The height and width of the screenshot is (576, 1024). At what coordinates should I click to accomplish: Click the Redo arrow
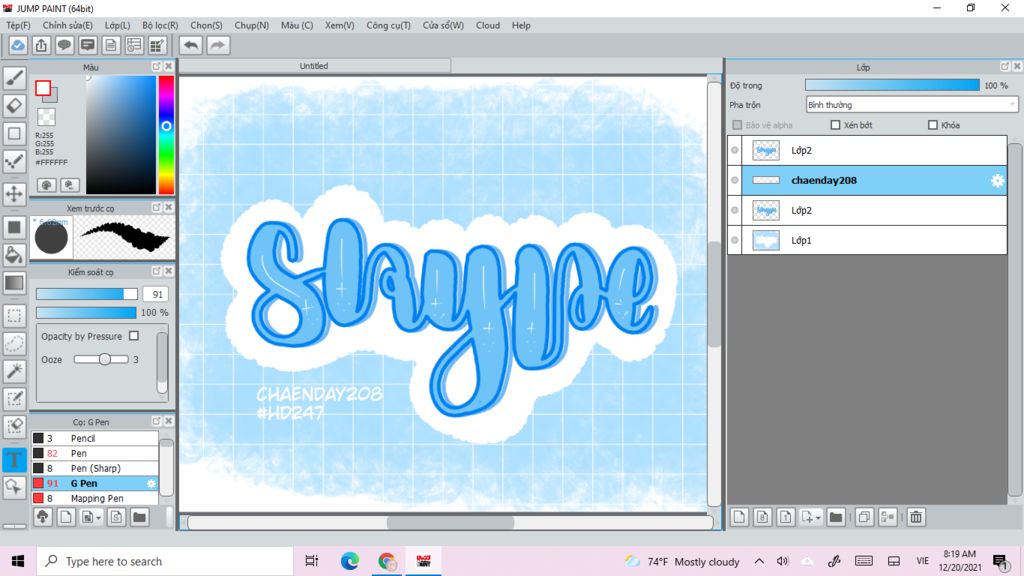(218, 45)
